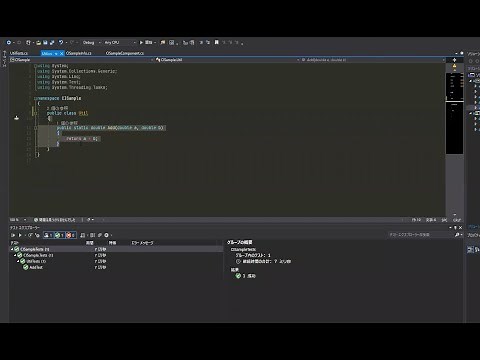Click the split editor icon above scrollbar
Screen dimensions: 480x360
click(x=454, y=60)
